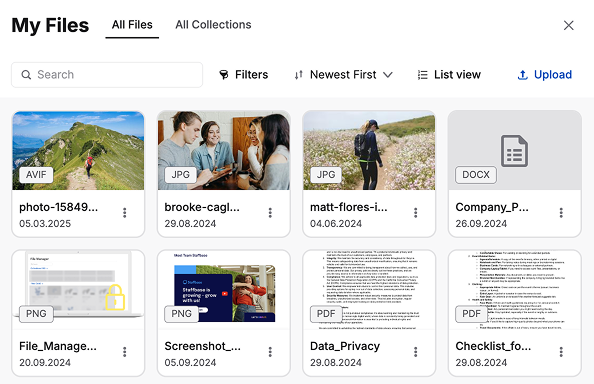This screenshot has height=384, width=594.
Task: Open the Filters panel
Action: coord(244,75)
